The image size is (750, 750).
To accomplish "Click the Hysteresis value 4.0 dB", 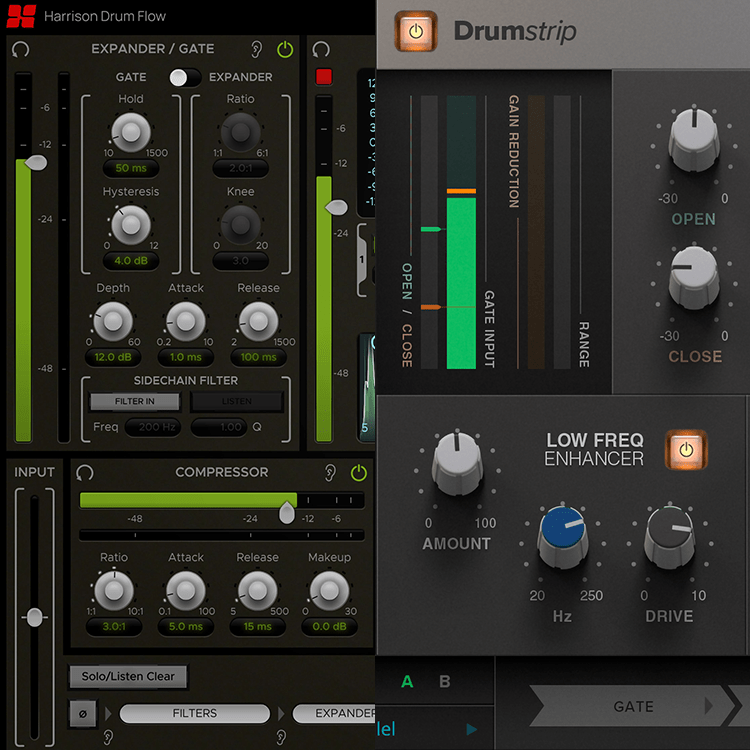I will click(131, 261).
